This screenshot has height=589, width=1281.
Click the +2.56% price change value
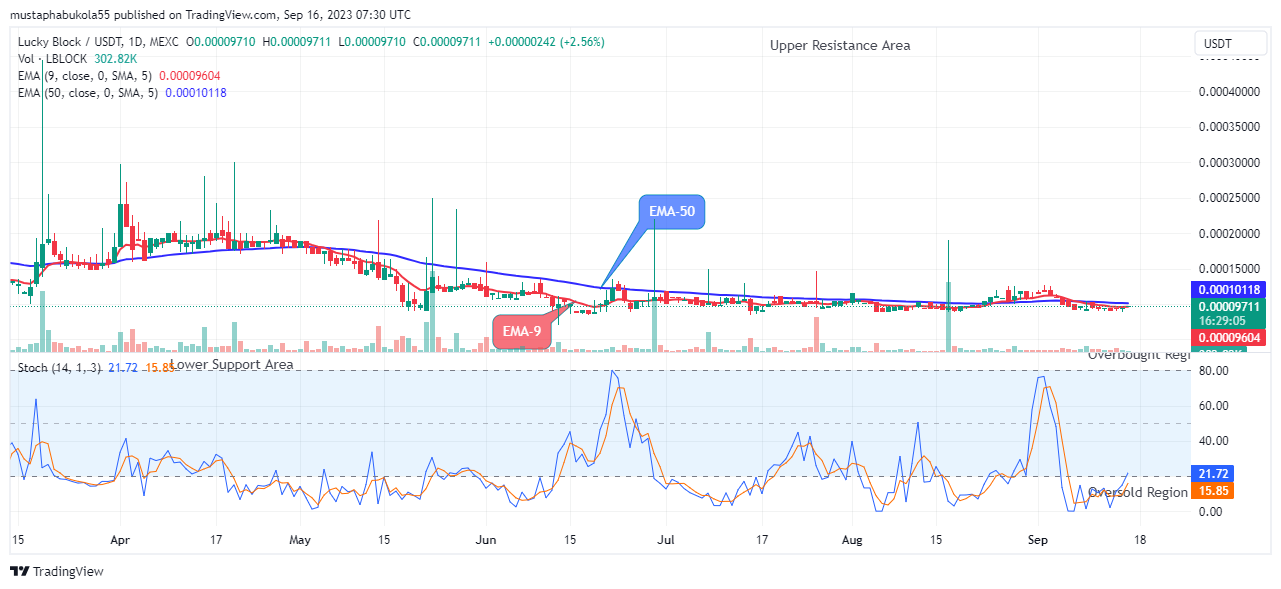pyautogui.click(x=582, y=42)
